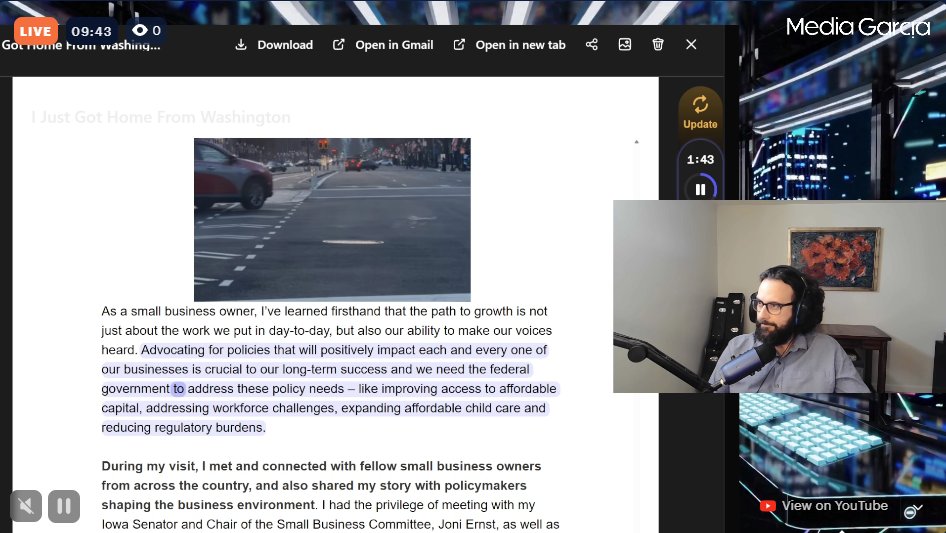
Task: Click the 09:43 stream time
Action: [91, 31]
